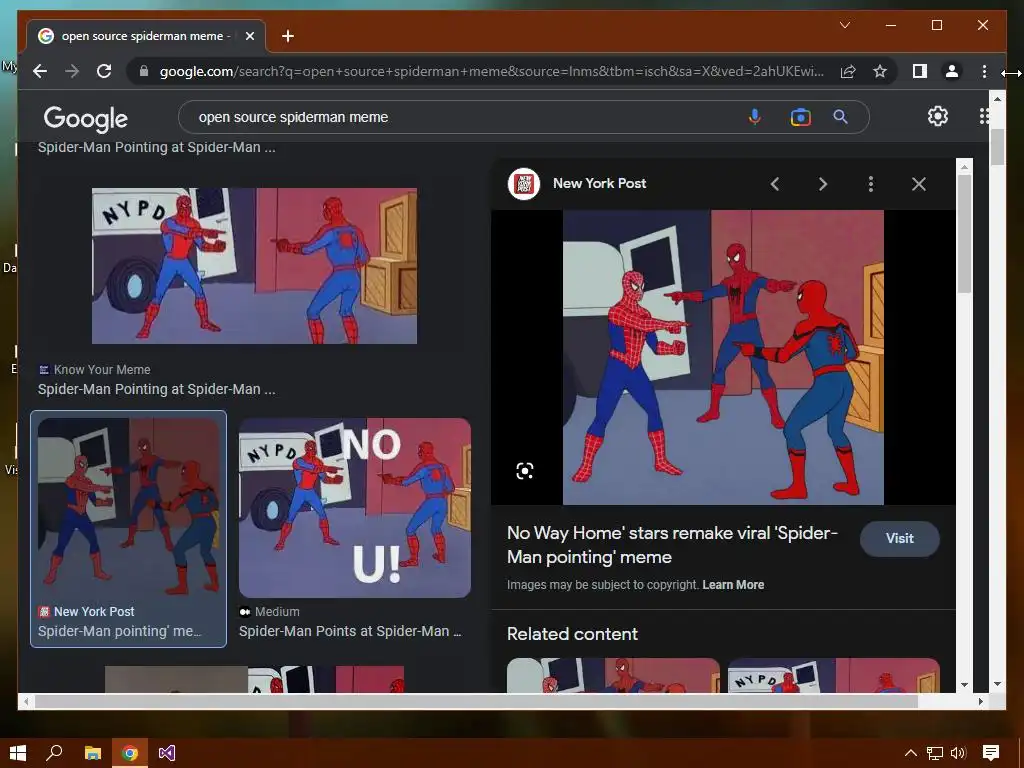Image resolution: width=1024 pixels, height=768 pixels.
Task: Click New York Post source logo
Action: (x=524, y=184)
